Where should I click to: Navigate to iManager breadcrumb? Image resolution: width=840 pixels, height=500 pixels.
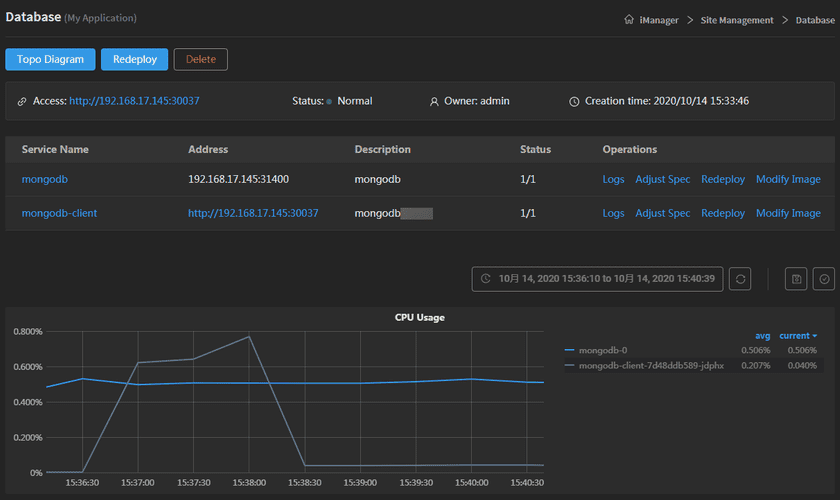(661, 20)
